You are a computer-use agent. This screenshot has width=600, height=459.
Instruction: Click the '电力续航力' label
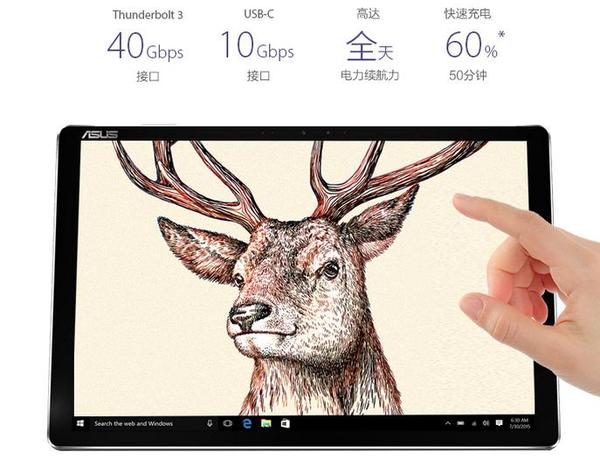370,75
